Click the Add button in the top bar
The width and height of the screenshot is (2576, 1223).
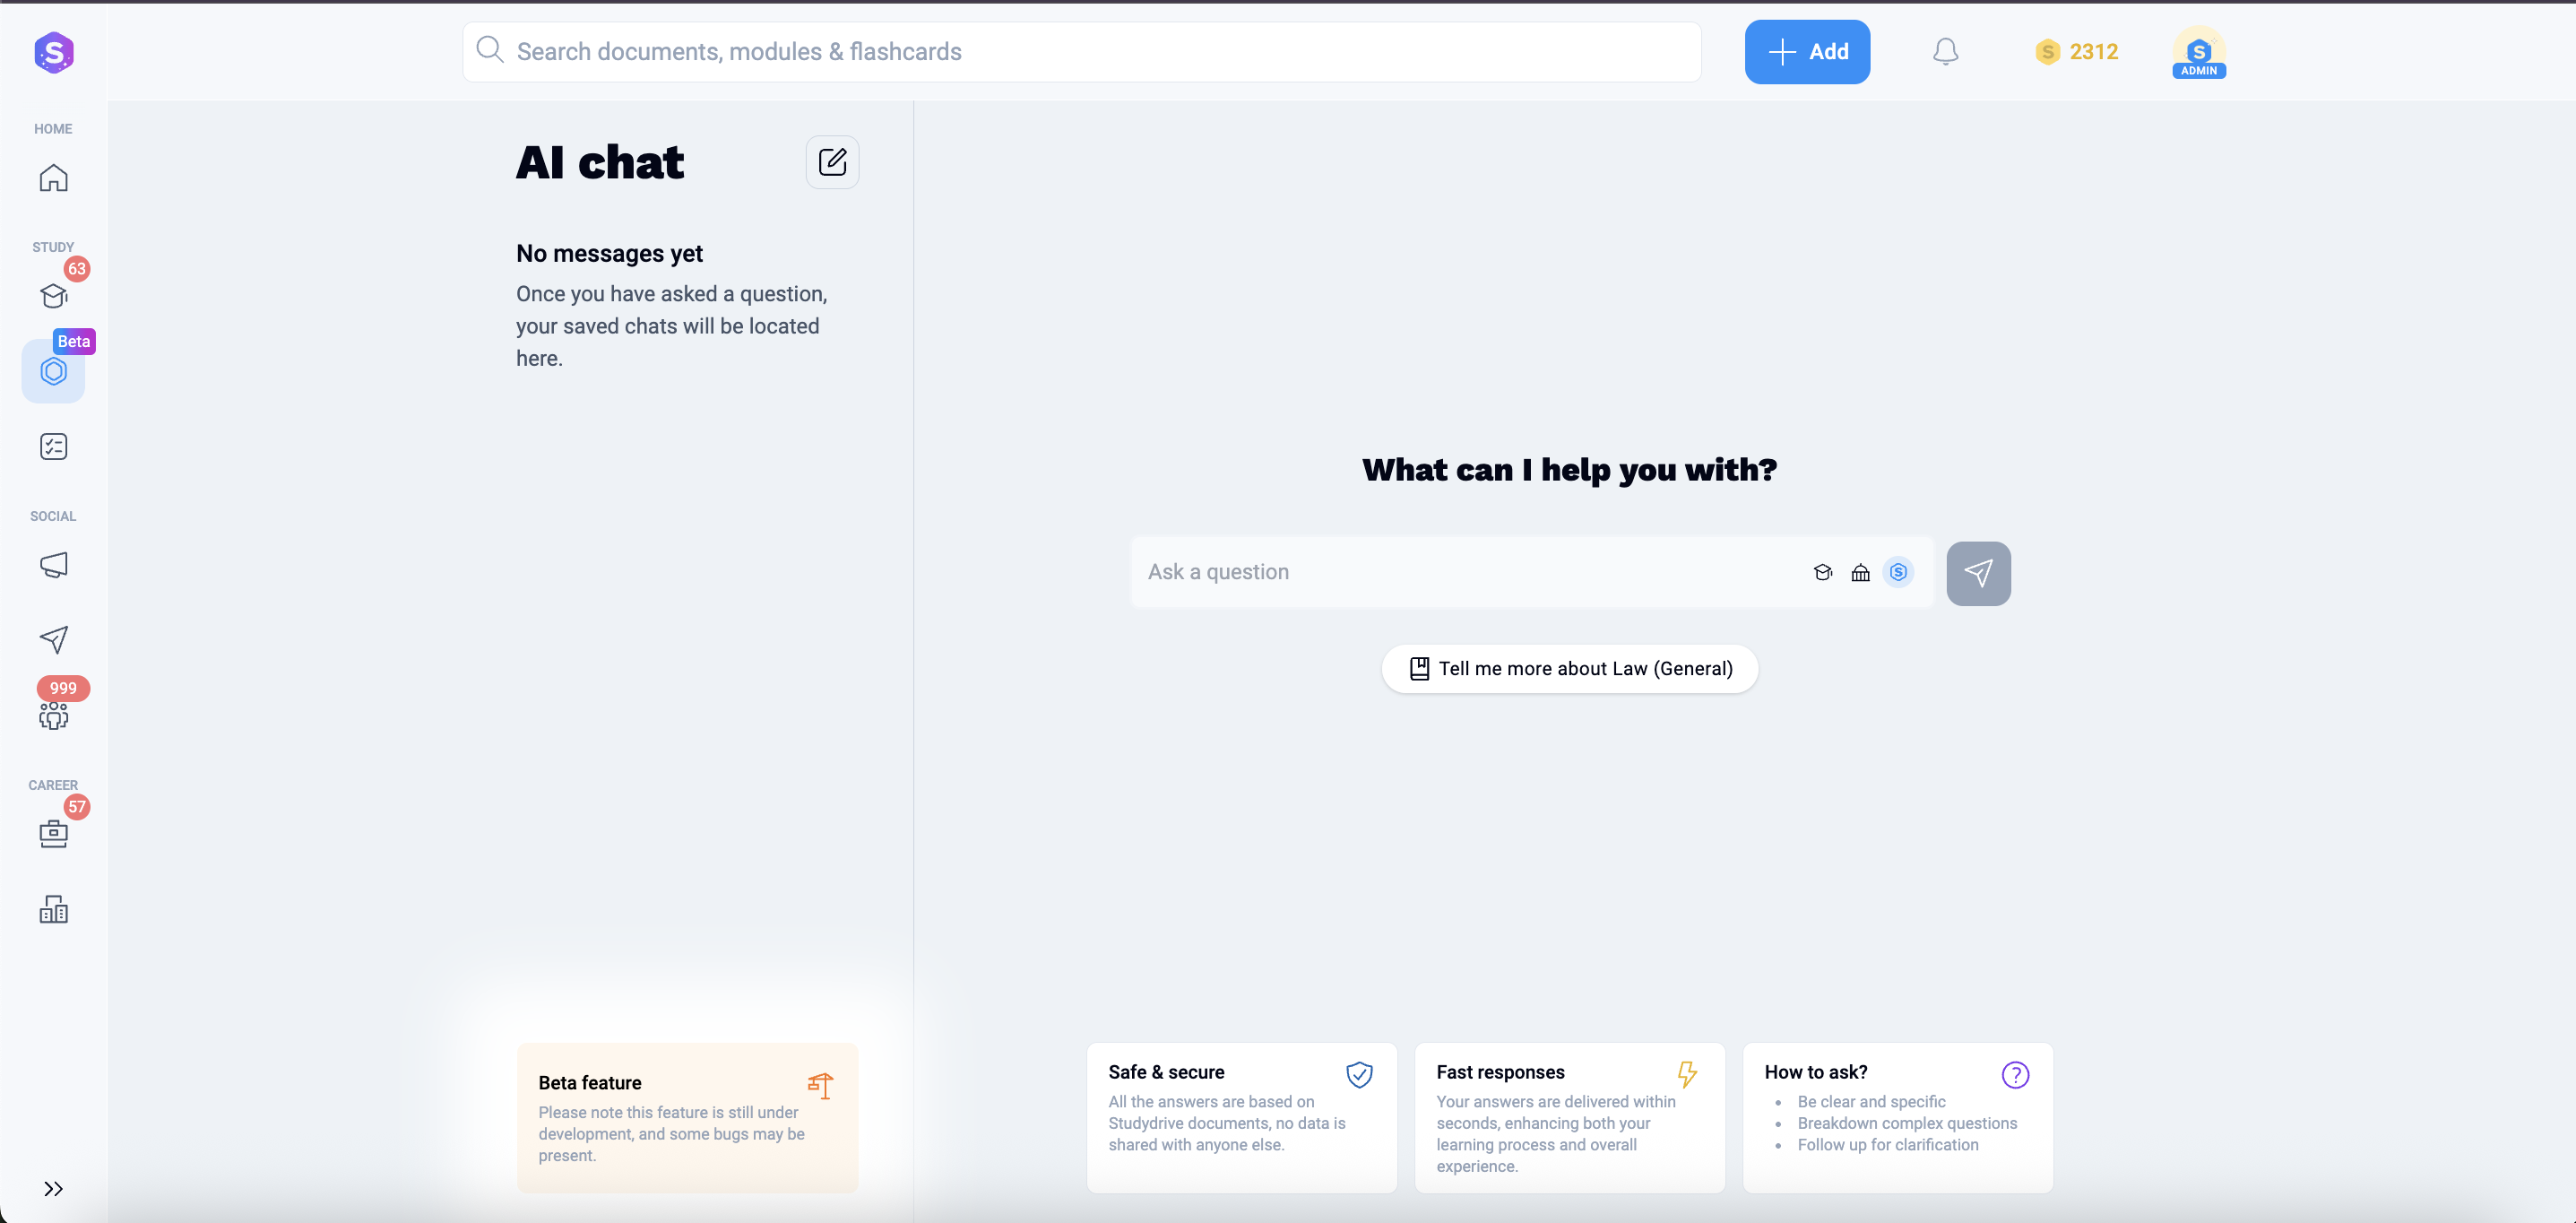pyautogui.click(x=1807, y=52)
